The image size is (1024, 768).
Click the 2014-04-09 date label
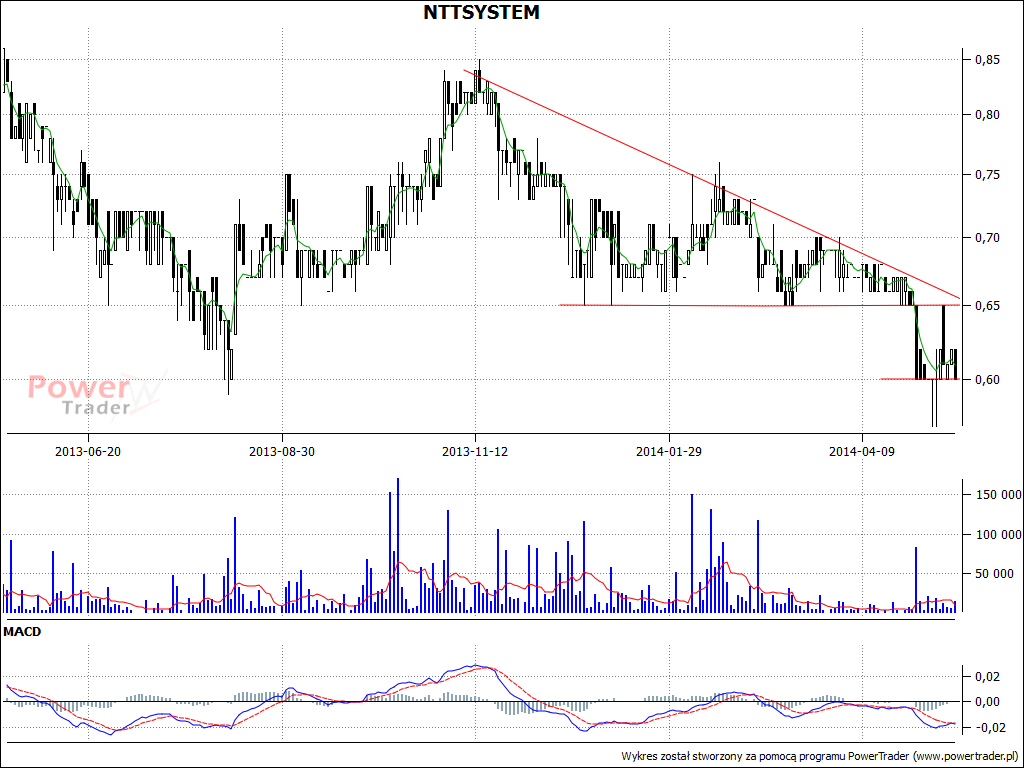tap(861, 451)
